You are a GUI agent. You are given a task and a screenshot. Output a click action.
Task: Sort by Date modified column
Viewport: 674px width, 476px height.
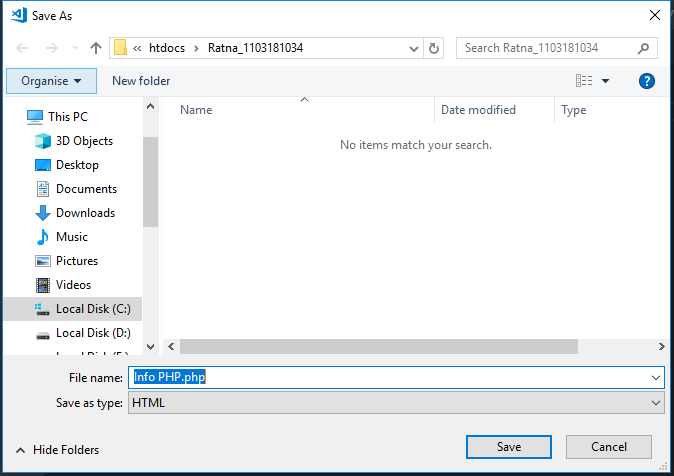[x=478, y=110]
